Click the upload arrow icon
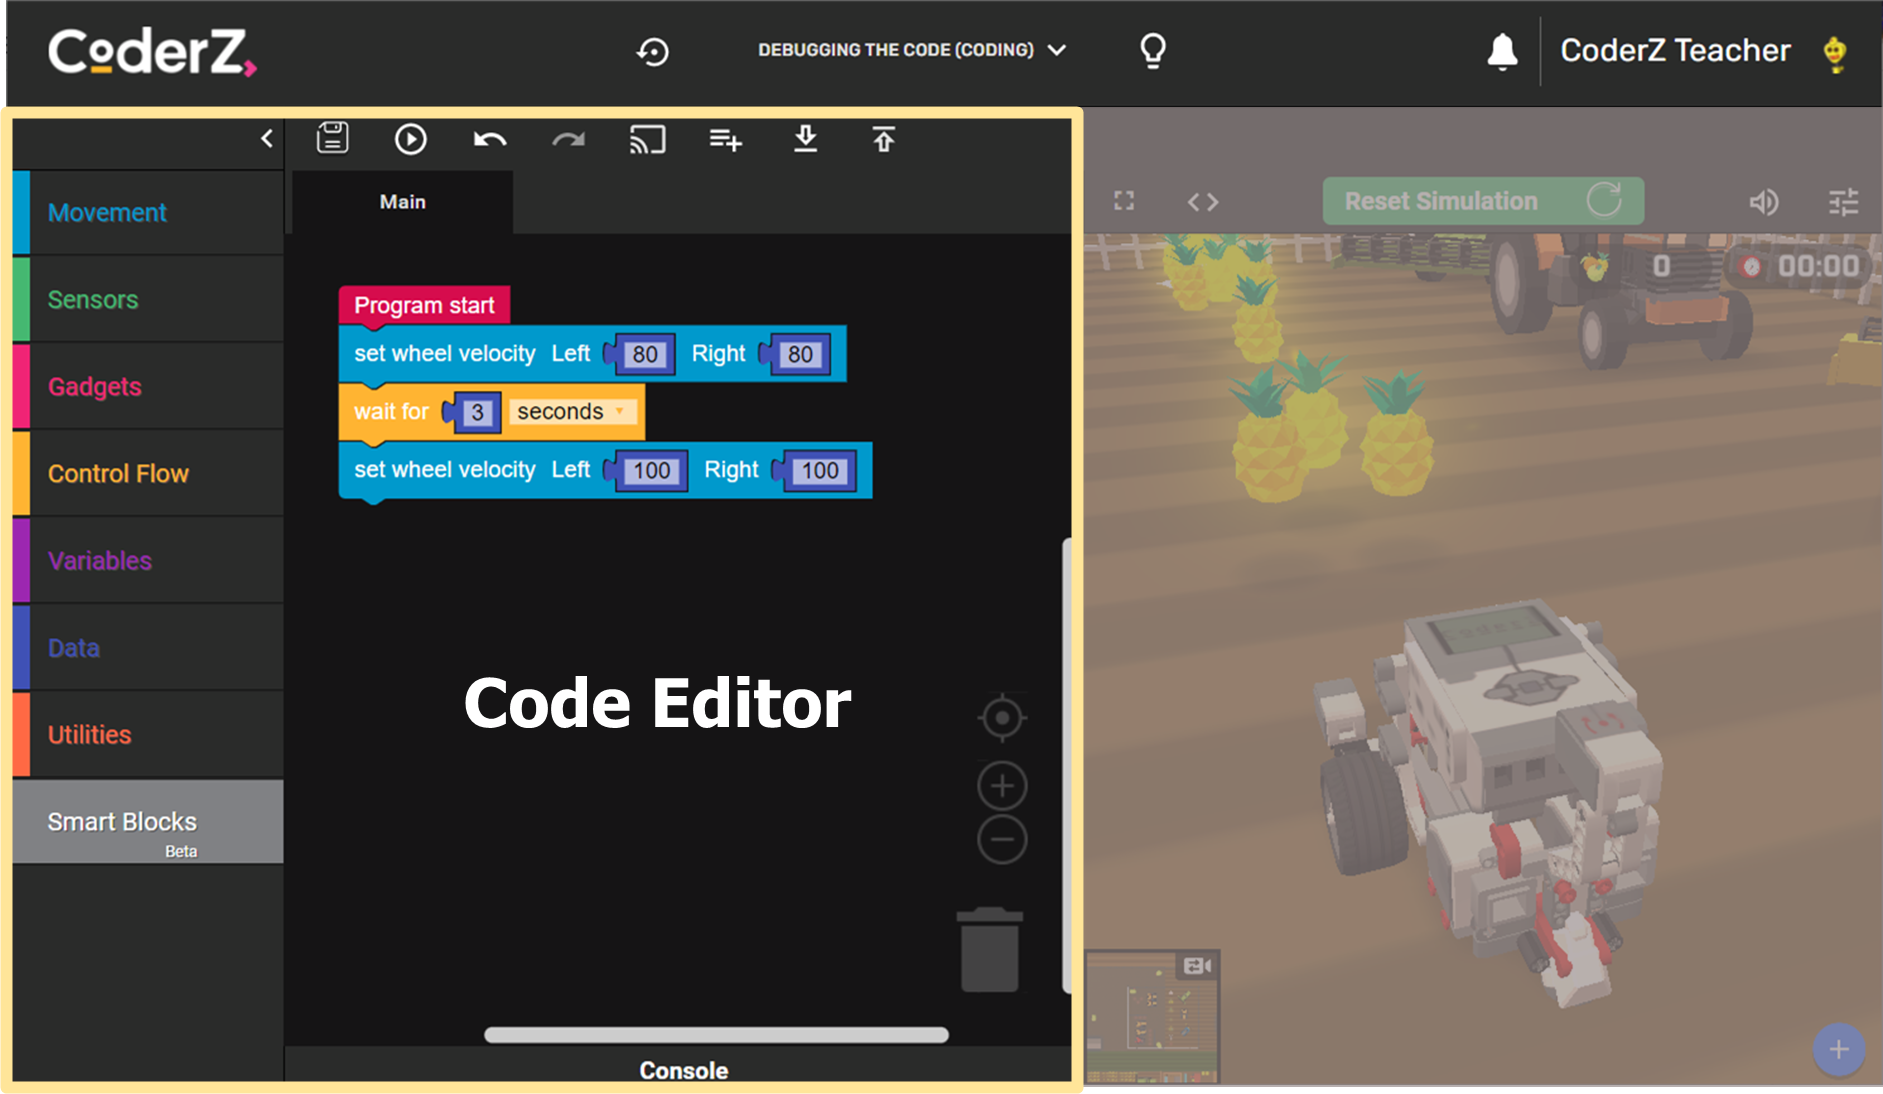Image resolution: width=1883 pixels, height=1094 pixels. tap(883, 139)
